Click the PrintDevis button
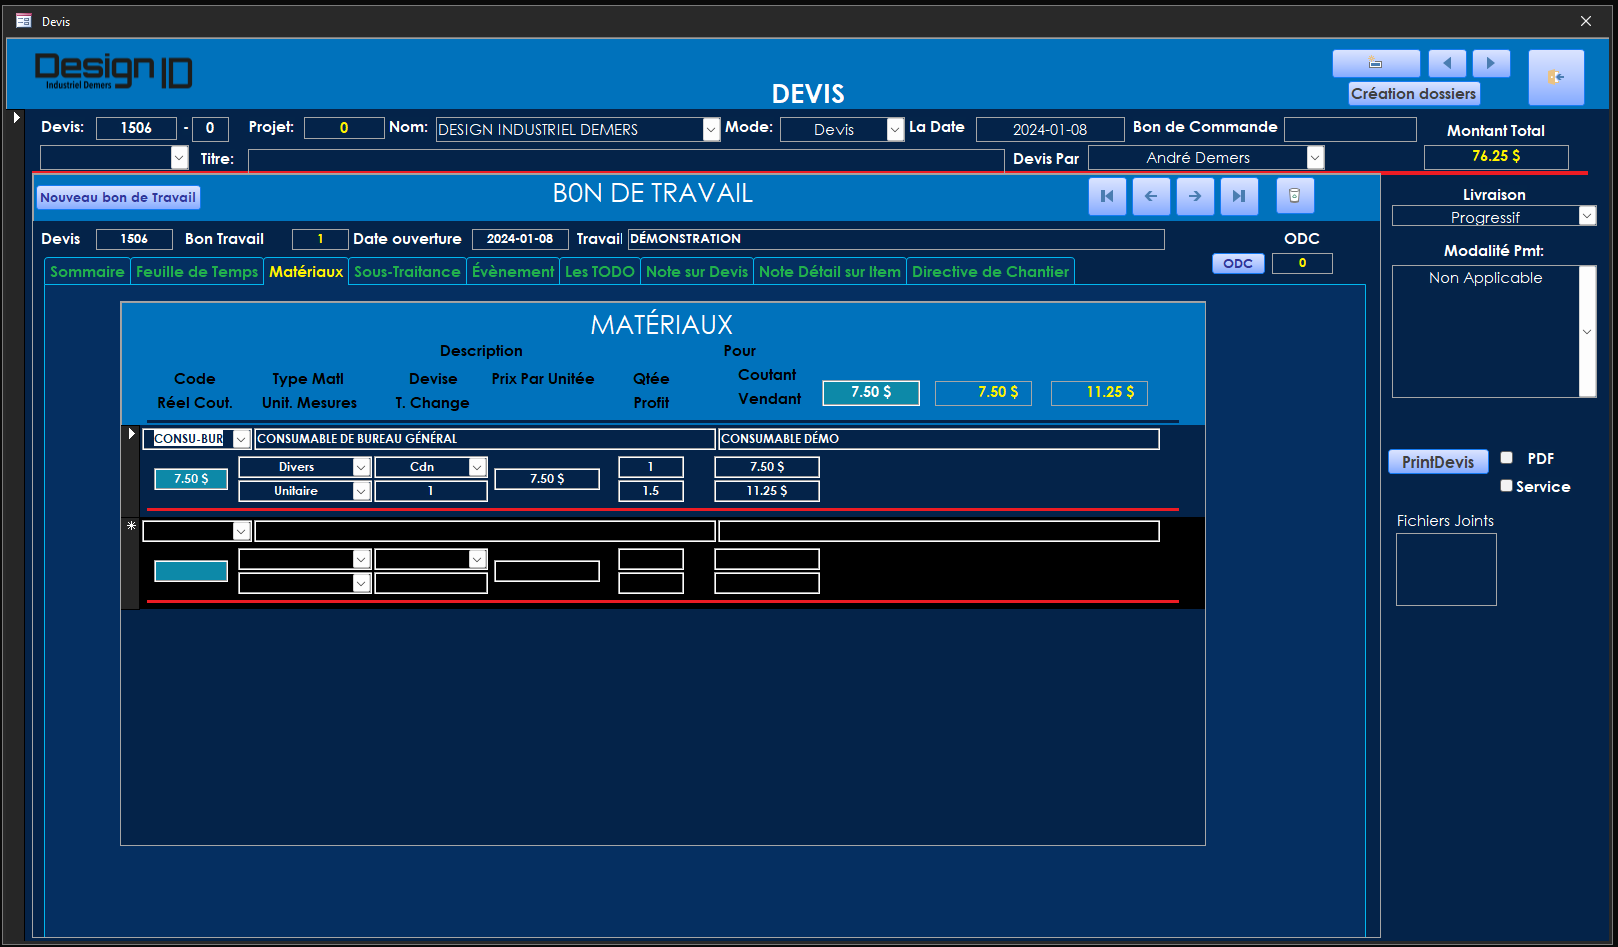1618x947 pixels. [x=1437, y=462]
